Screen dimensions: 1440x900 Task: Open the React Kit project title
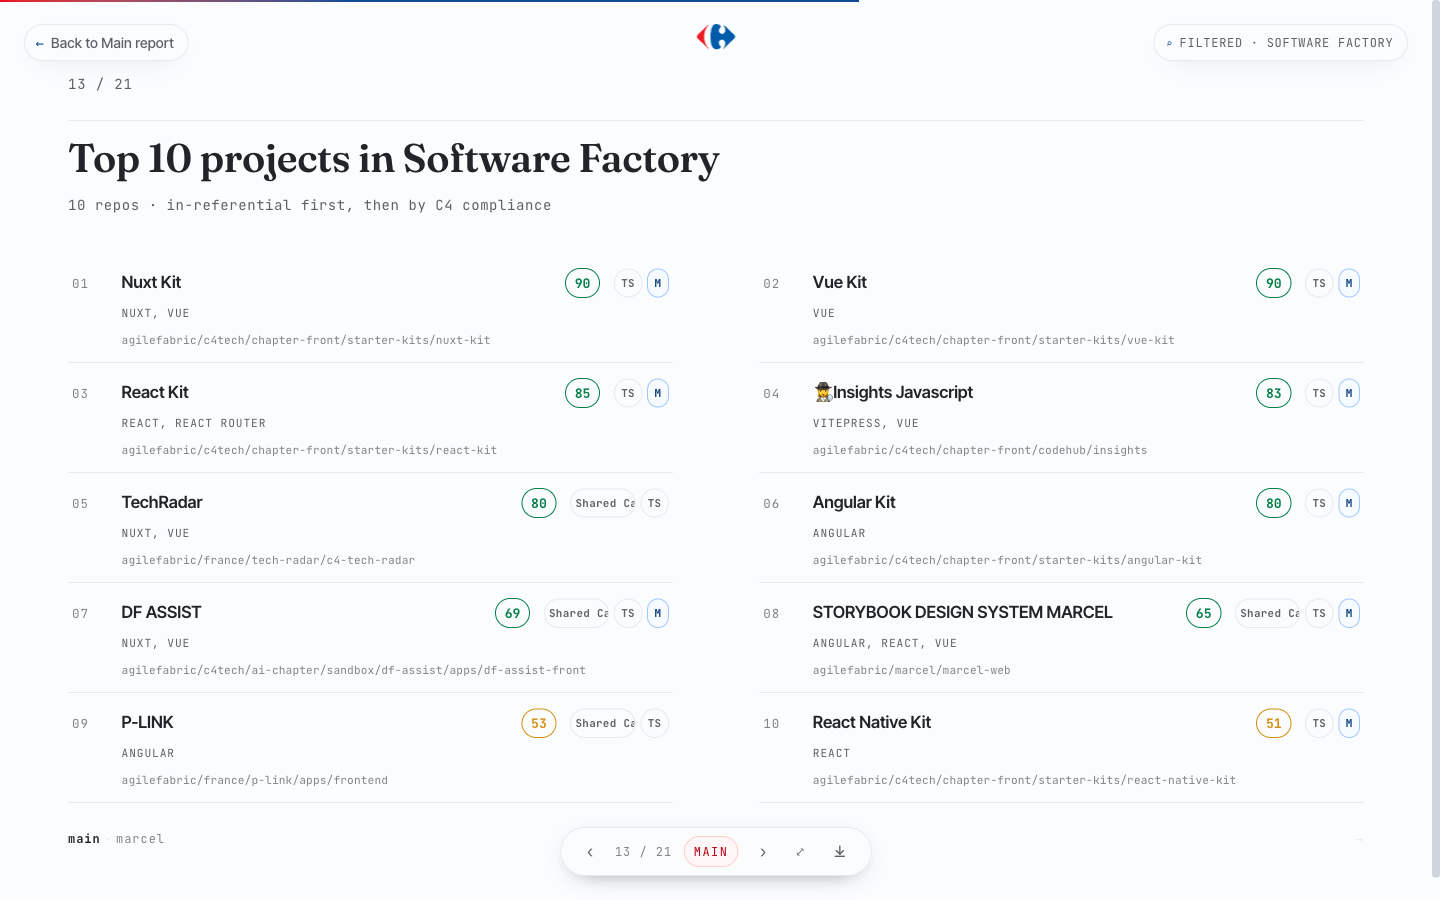pos(155,392)
